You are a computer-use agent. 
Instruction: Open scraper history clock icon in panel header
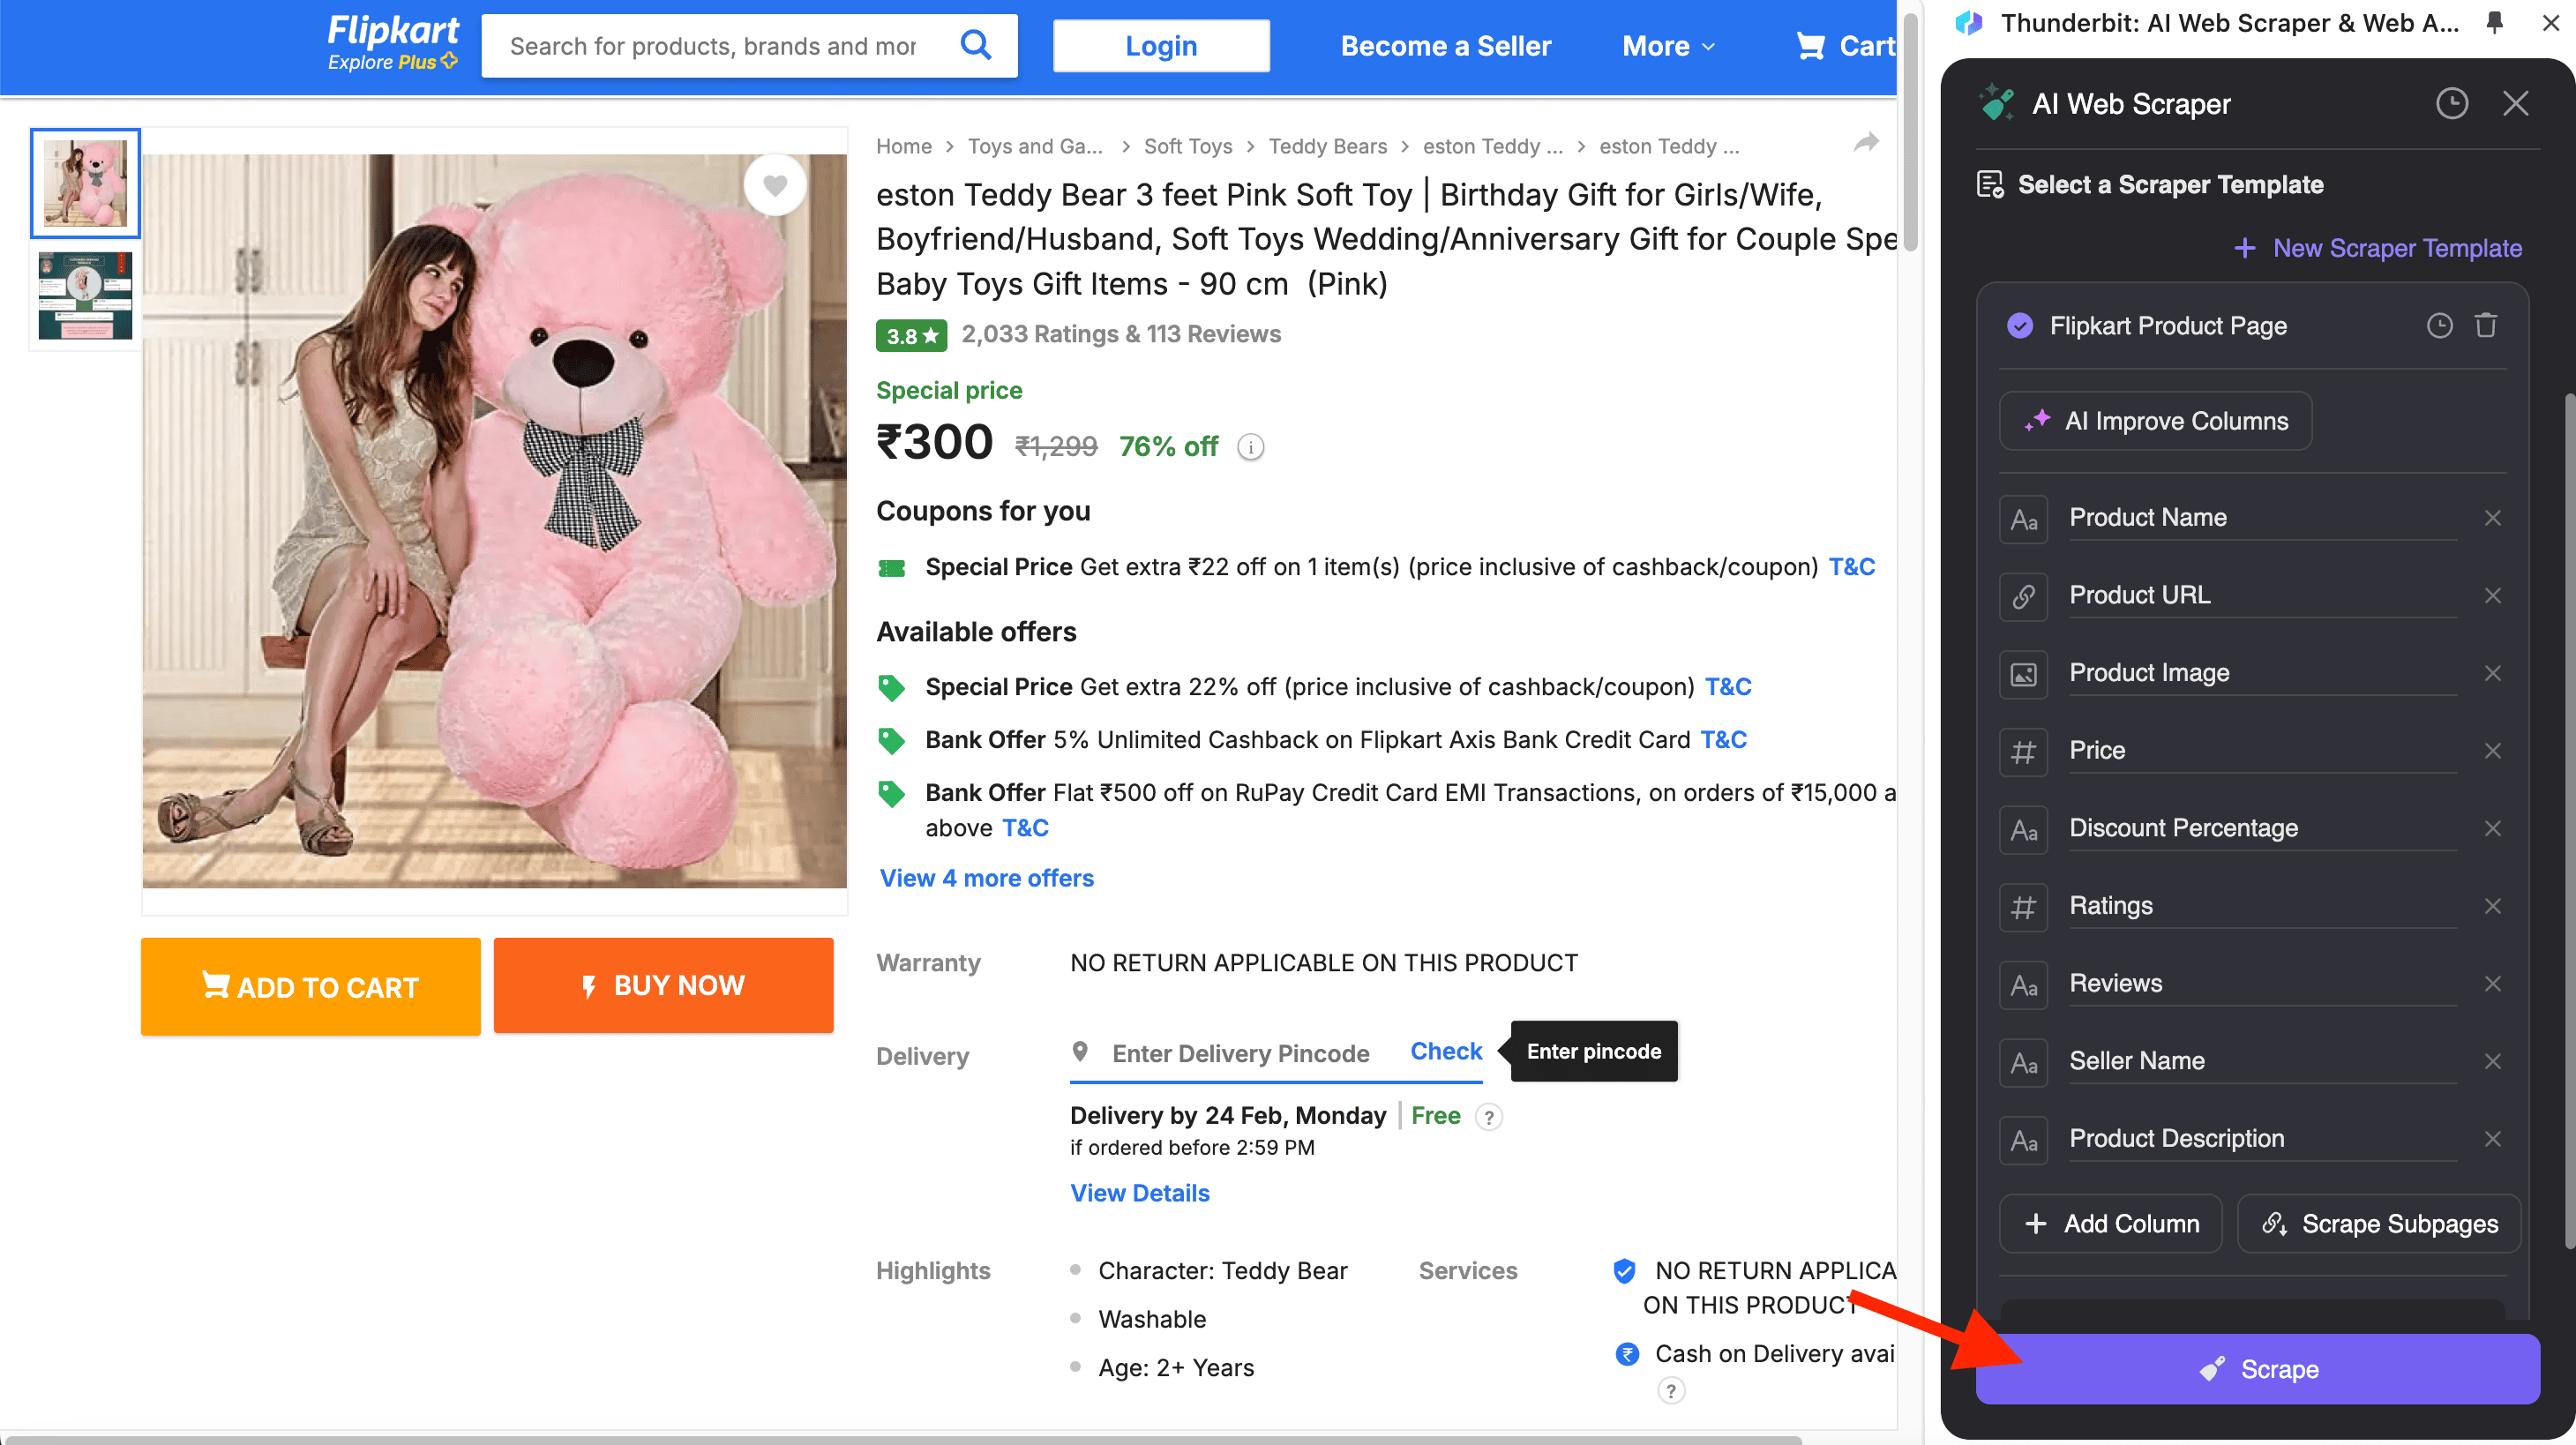click(2451, 103)
